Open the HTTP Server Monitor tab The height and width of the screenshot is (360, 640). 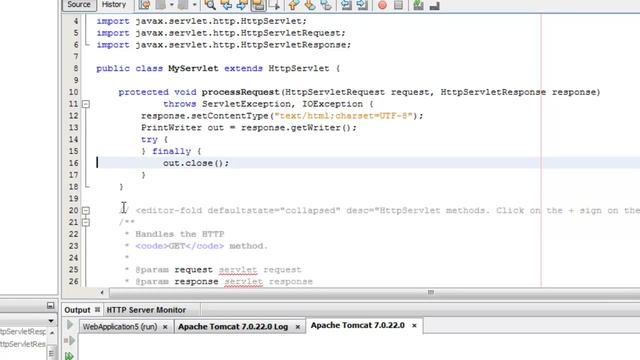146,310
